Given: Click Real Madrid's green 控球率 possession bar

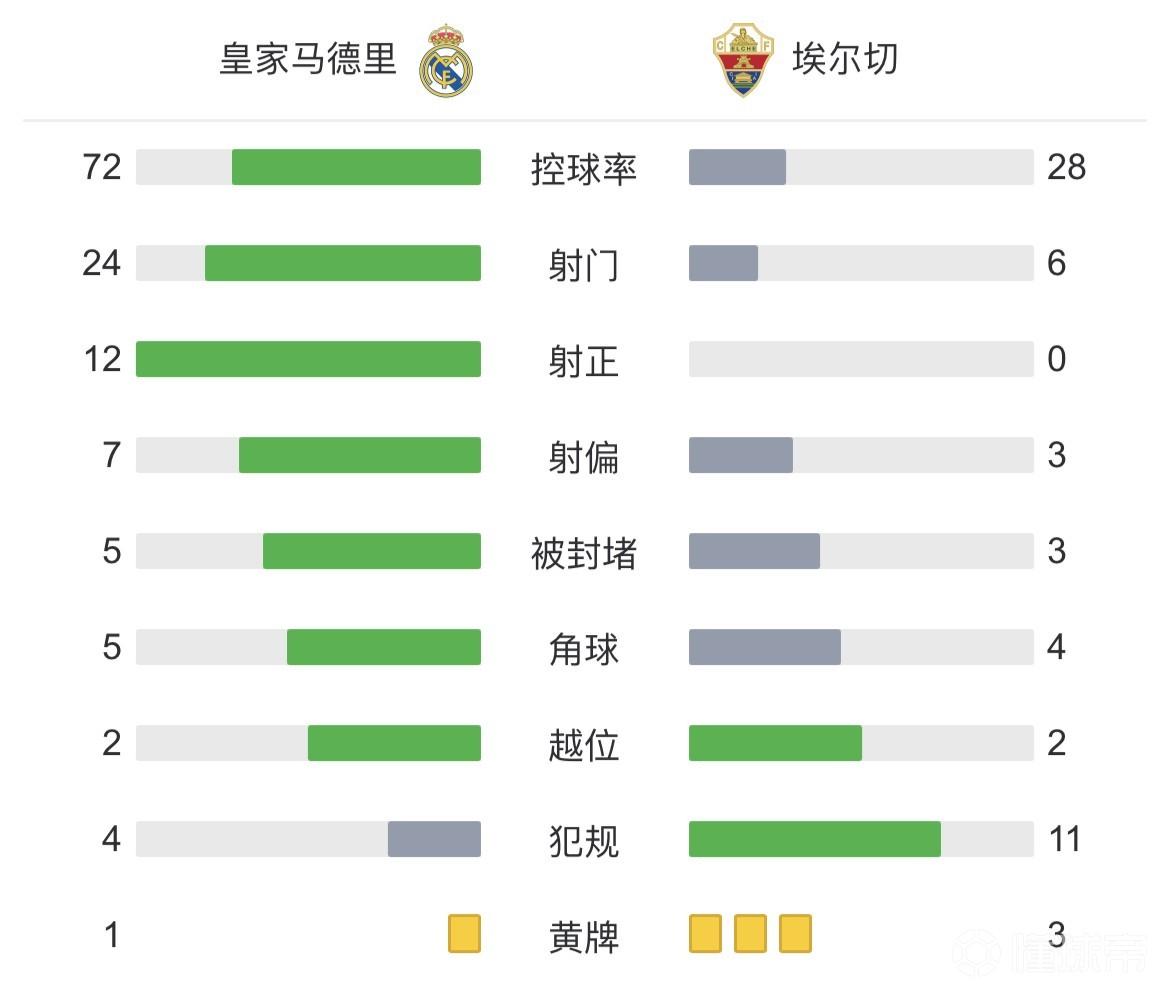Looking at the screenshot, I should tap(356, 167).
